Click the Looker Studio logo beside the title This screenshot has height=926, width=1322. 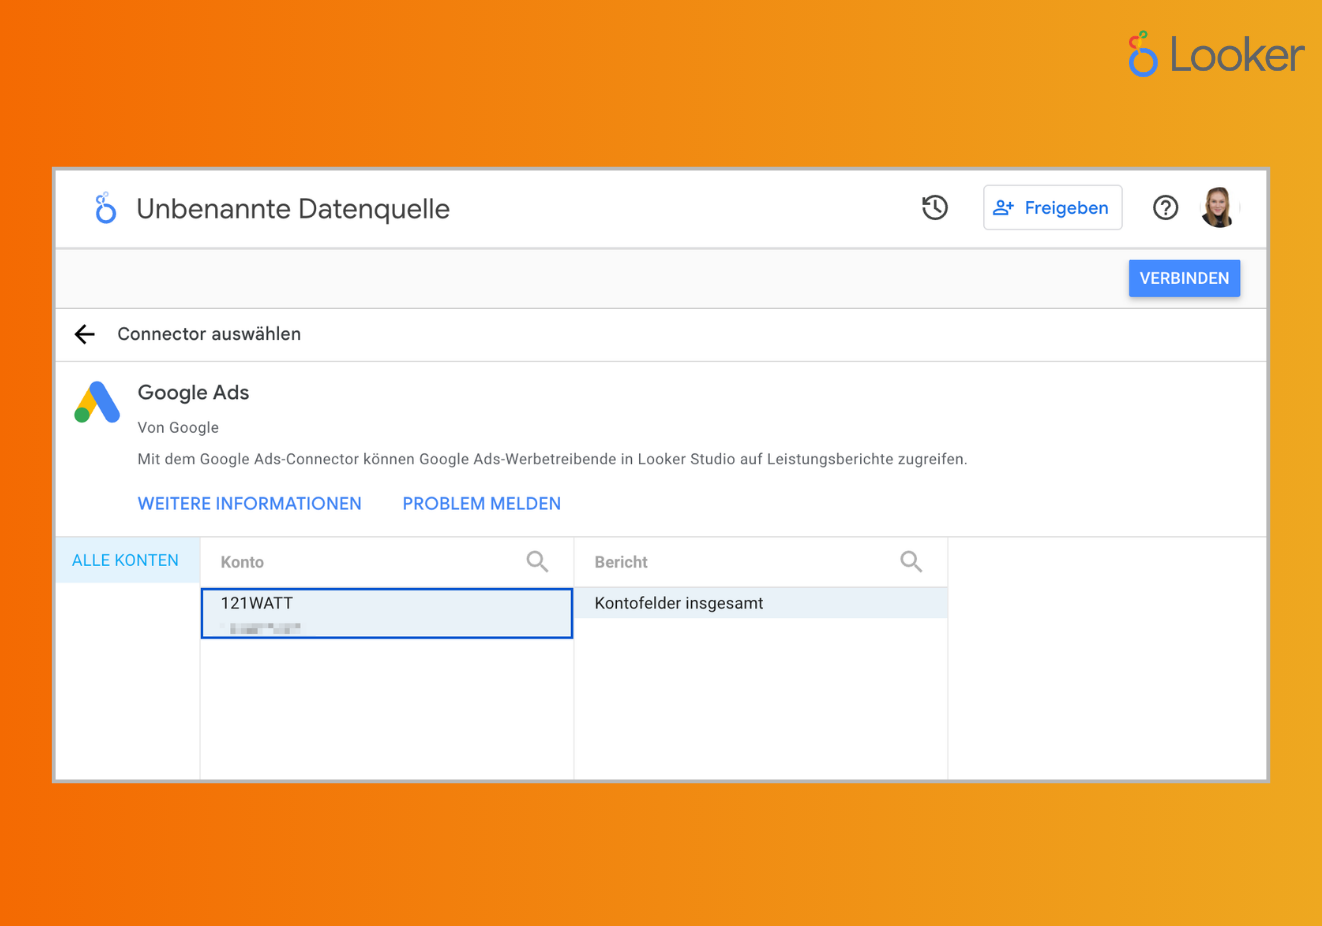pos(105,208)
